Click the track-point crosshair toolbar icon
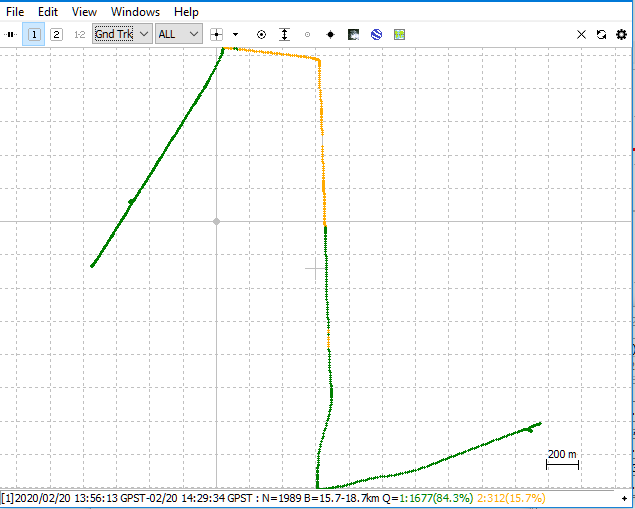The height and width of the screenshot is (509, 635). [x=217, y=34]
